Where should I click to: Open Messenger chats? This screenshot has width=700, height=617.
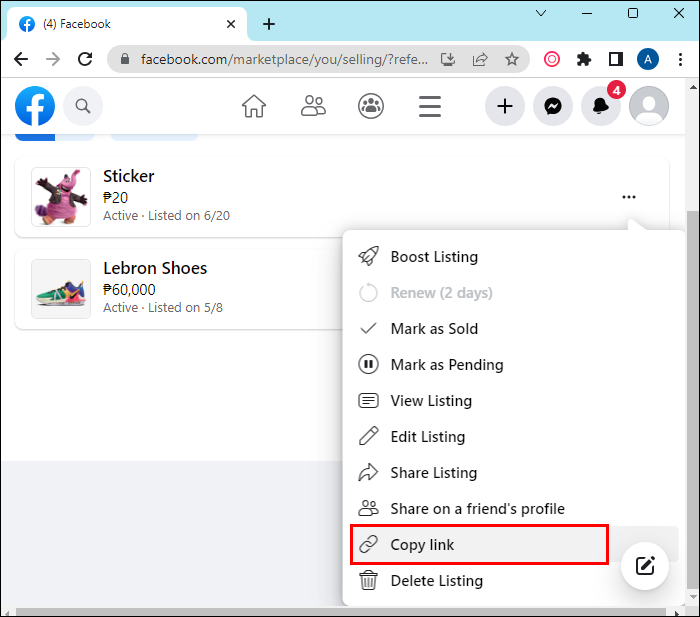pos(553,106)
